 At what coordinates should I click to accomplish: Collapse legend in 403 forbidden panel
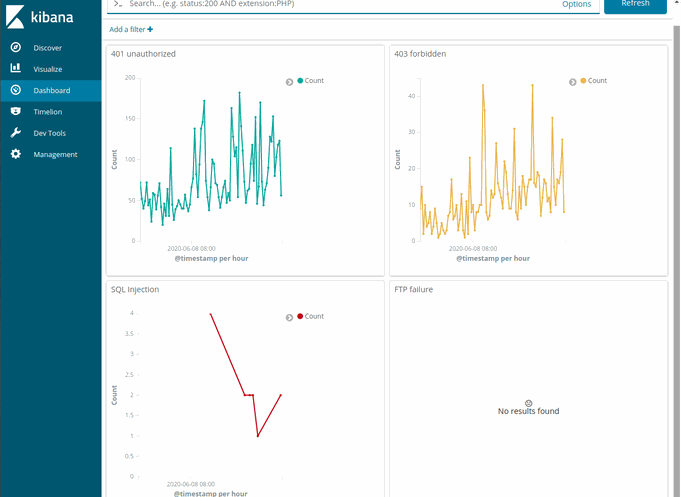click(x=572, y=82)
